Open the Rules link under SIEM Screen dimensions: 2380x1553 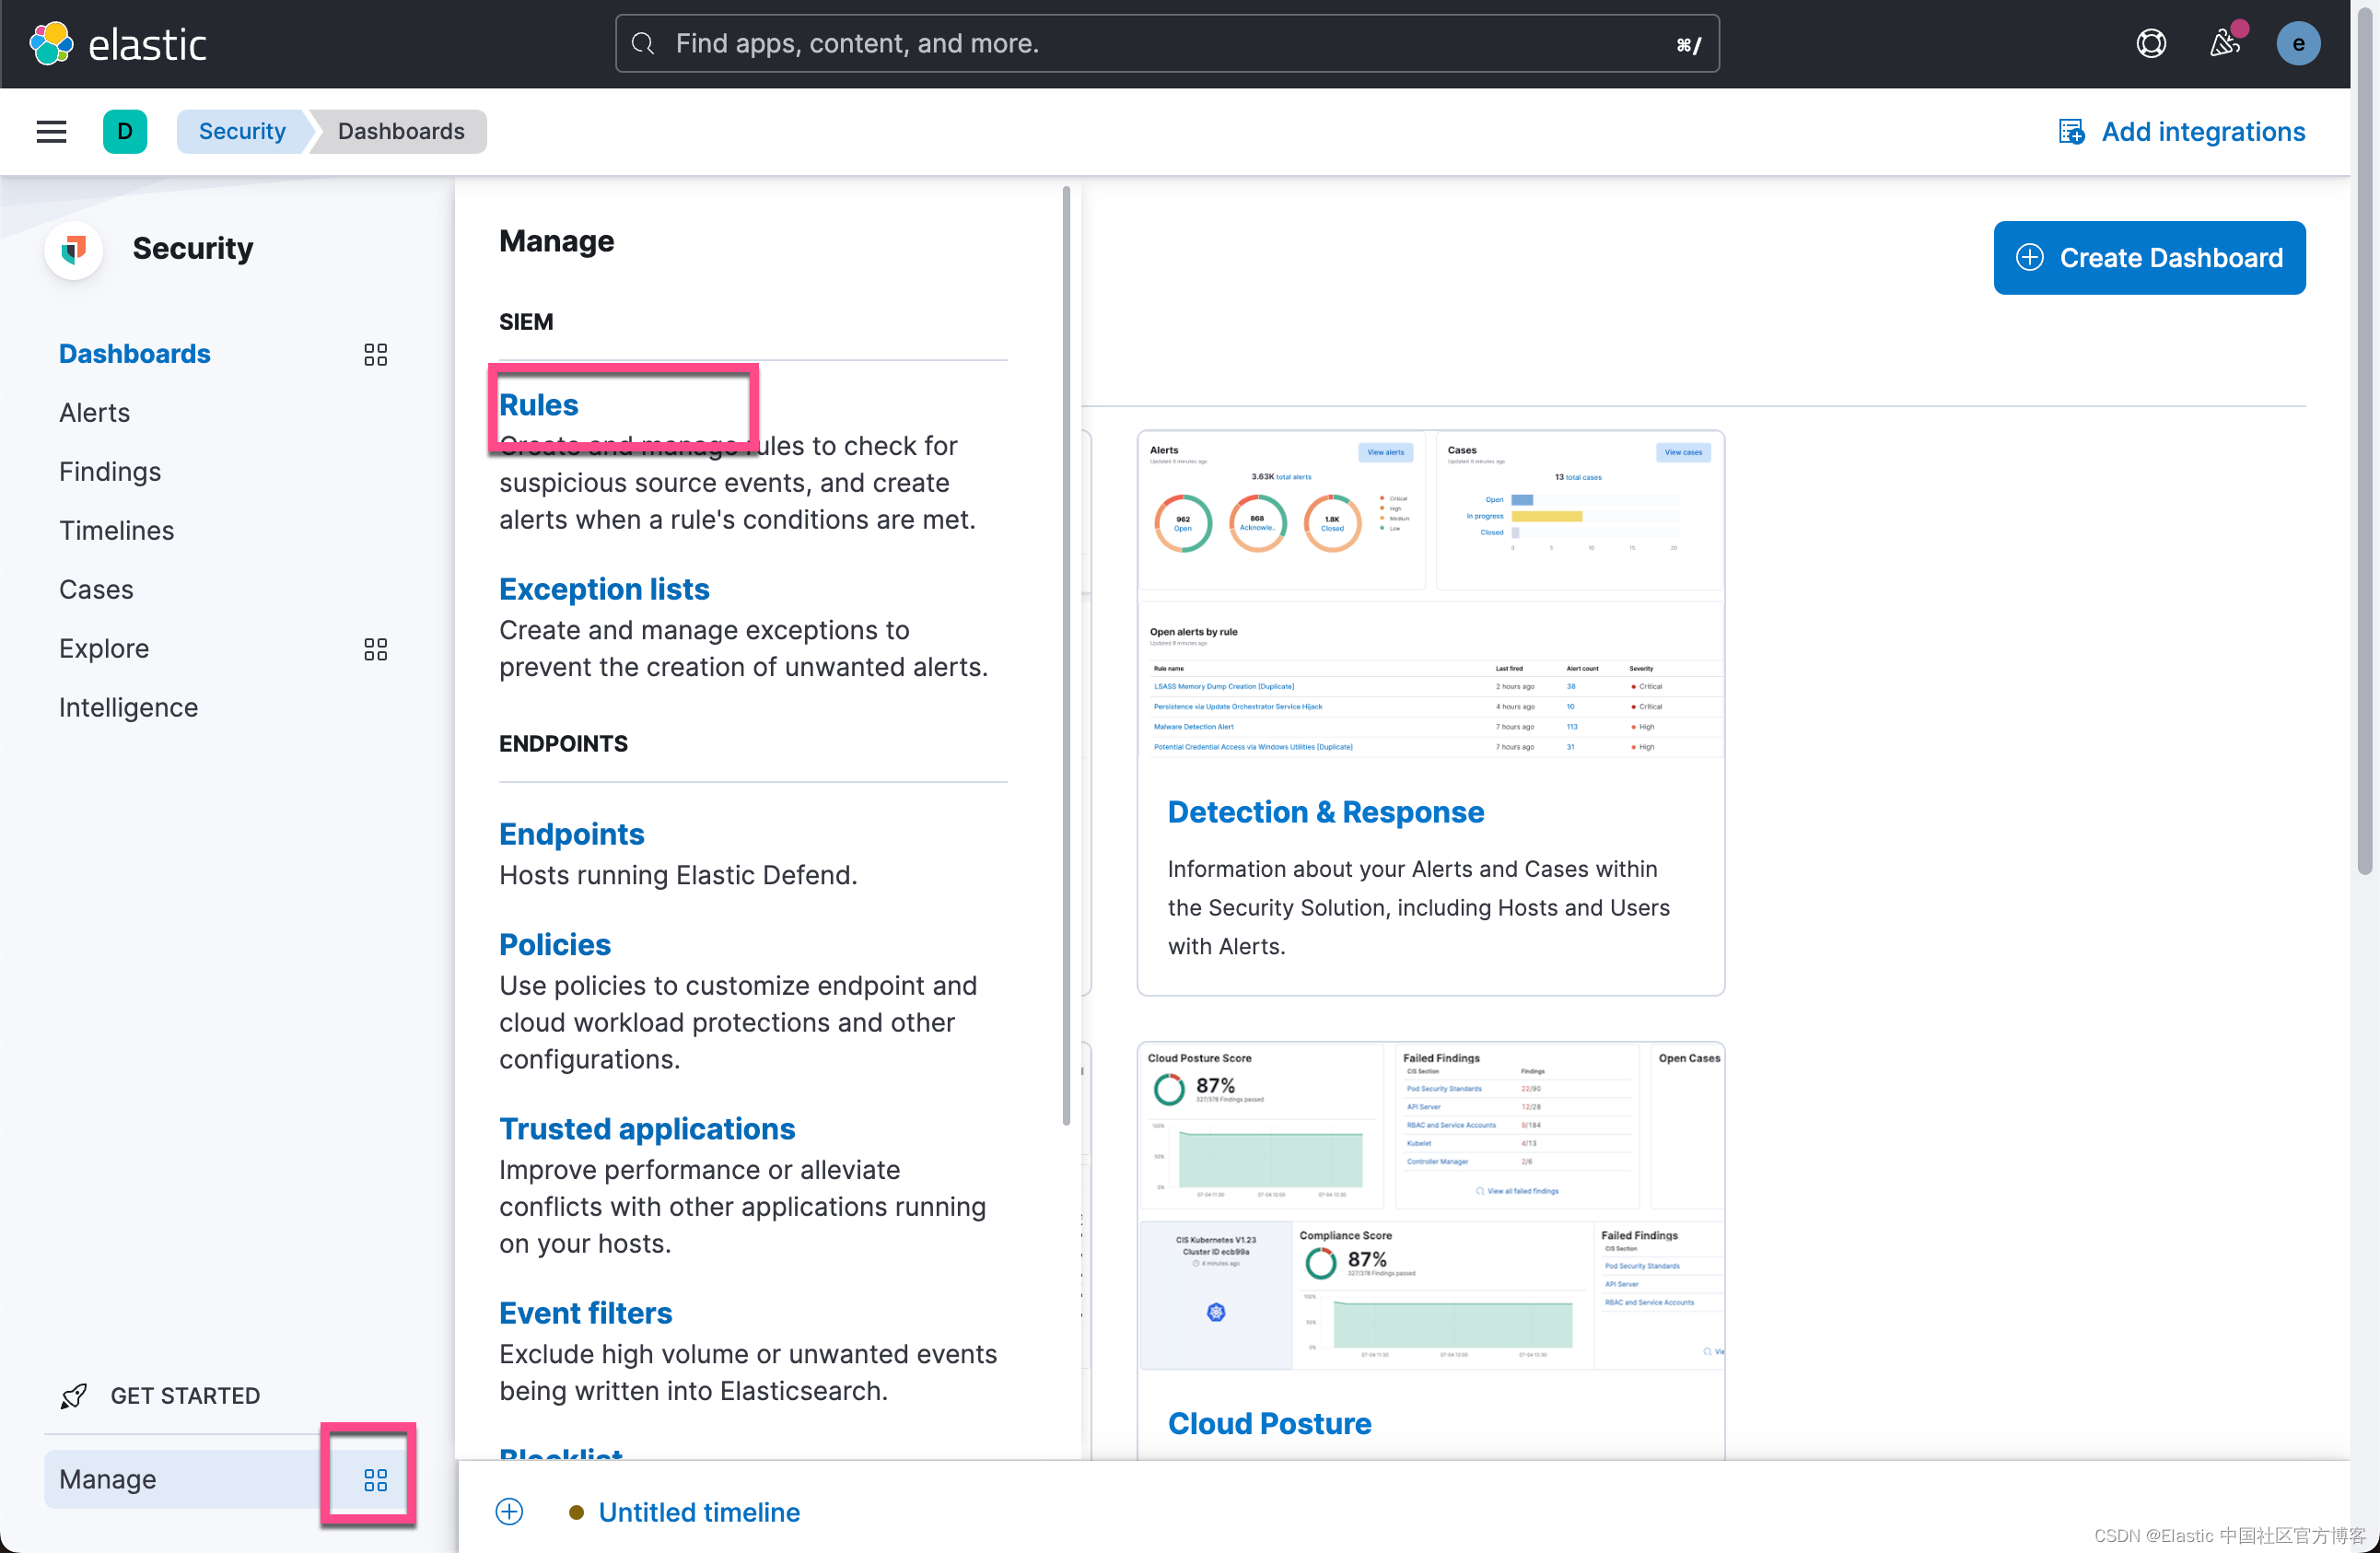coord(538,405)
